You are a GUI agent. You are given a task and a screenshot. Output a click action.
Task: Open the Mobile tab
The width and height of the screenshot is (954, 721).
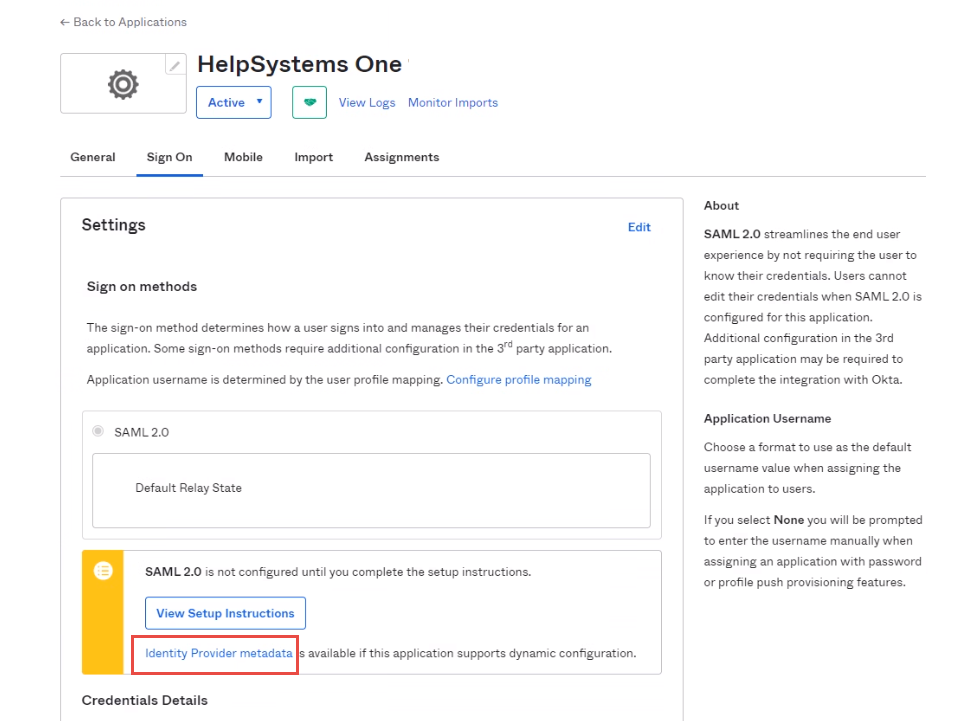[243, 157]
